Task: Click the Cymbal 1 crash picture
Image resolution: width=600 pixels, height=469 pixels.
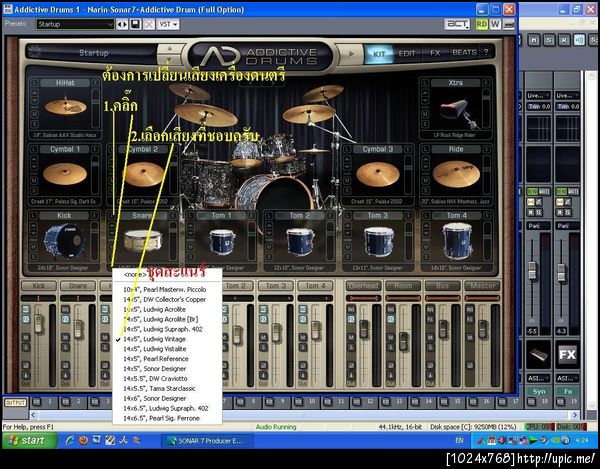Action: click(x=65, y=174)
